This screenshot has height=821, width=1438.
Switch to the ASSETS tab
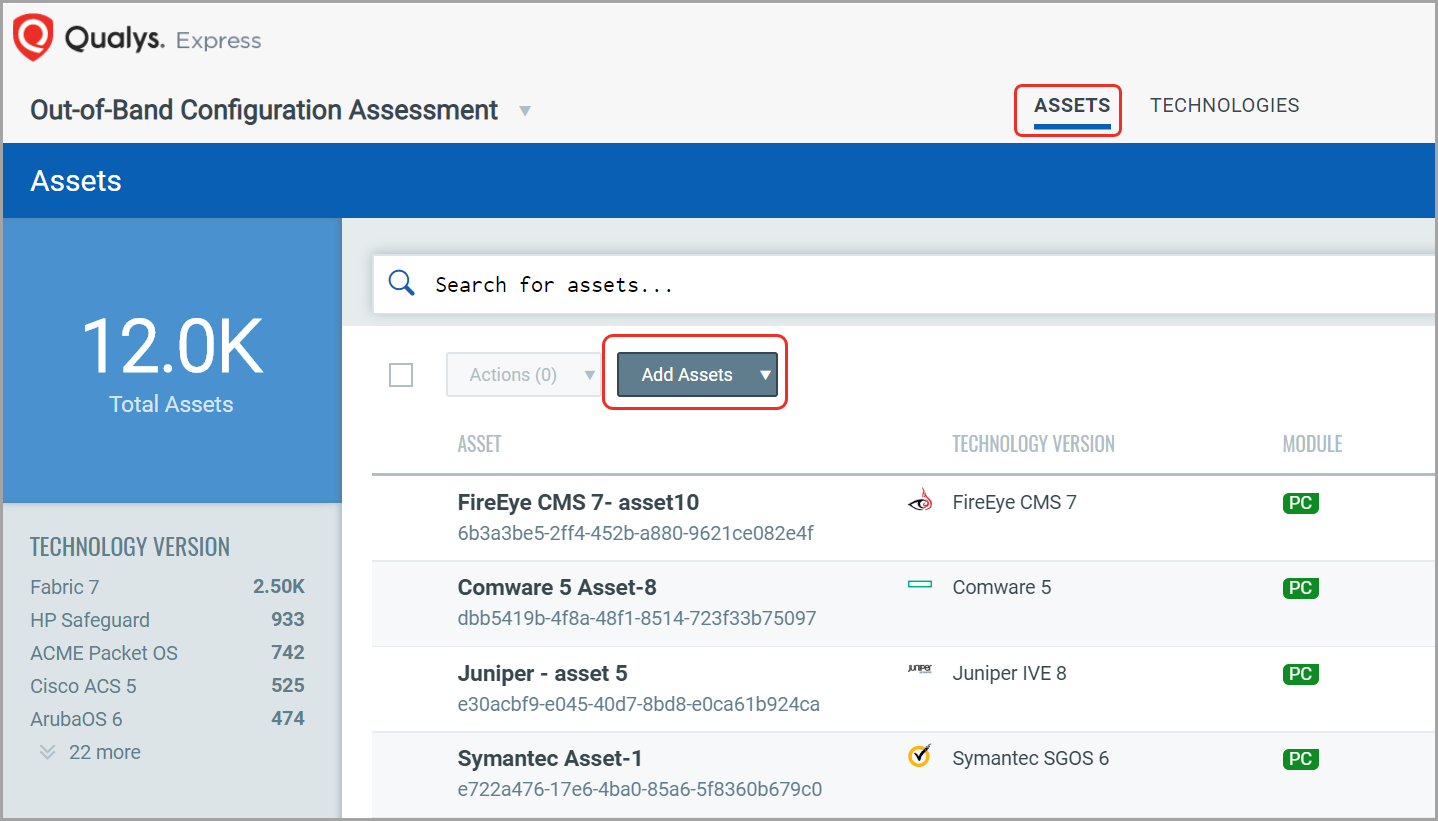(1072, 105)
